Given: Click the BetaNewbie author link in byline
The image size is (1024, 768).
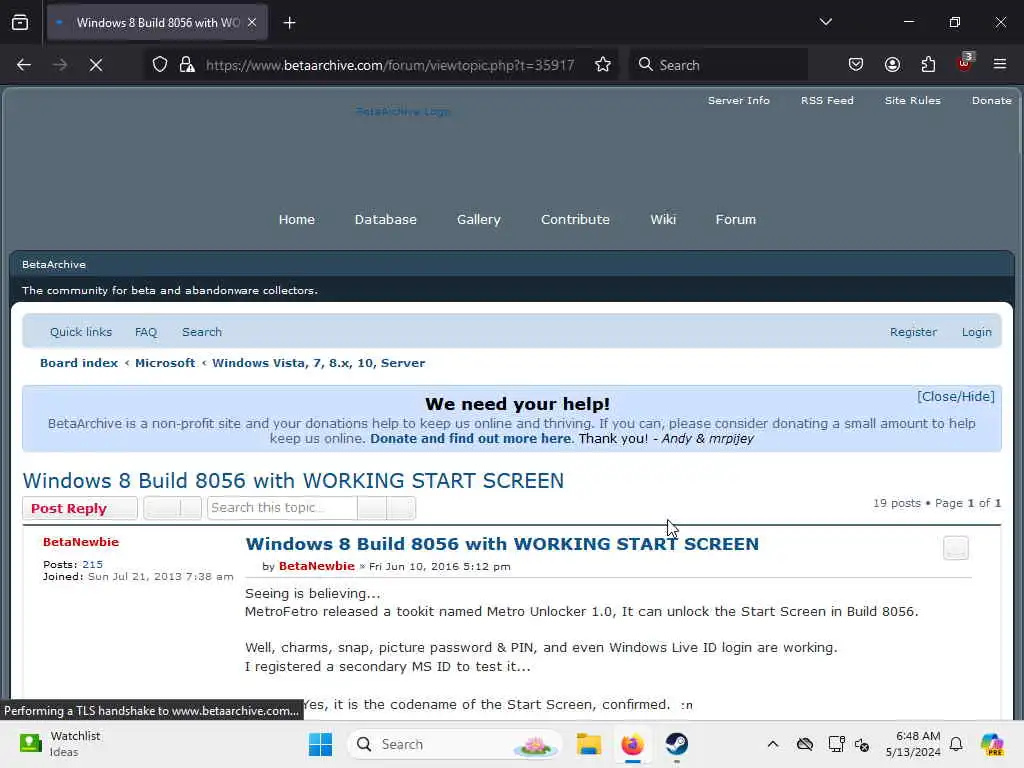Looking at the screenshot, I should pos(317,566).
